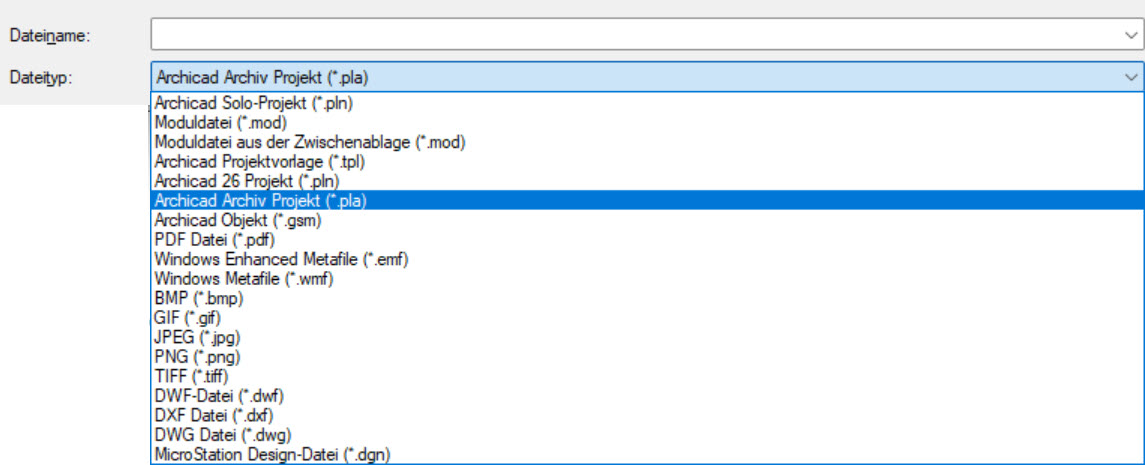The height and width of the screenshot is (465, 1145).
Task: Collapse the Dateityp combo box arrow
Action: (1131, 77)
